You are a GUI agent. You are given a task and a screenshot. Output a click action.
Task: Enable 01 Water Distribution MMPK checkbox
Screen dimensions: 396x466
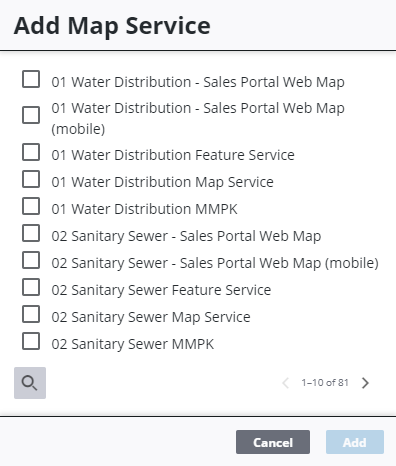click(31, 206)
